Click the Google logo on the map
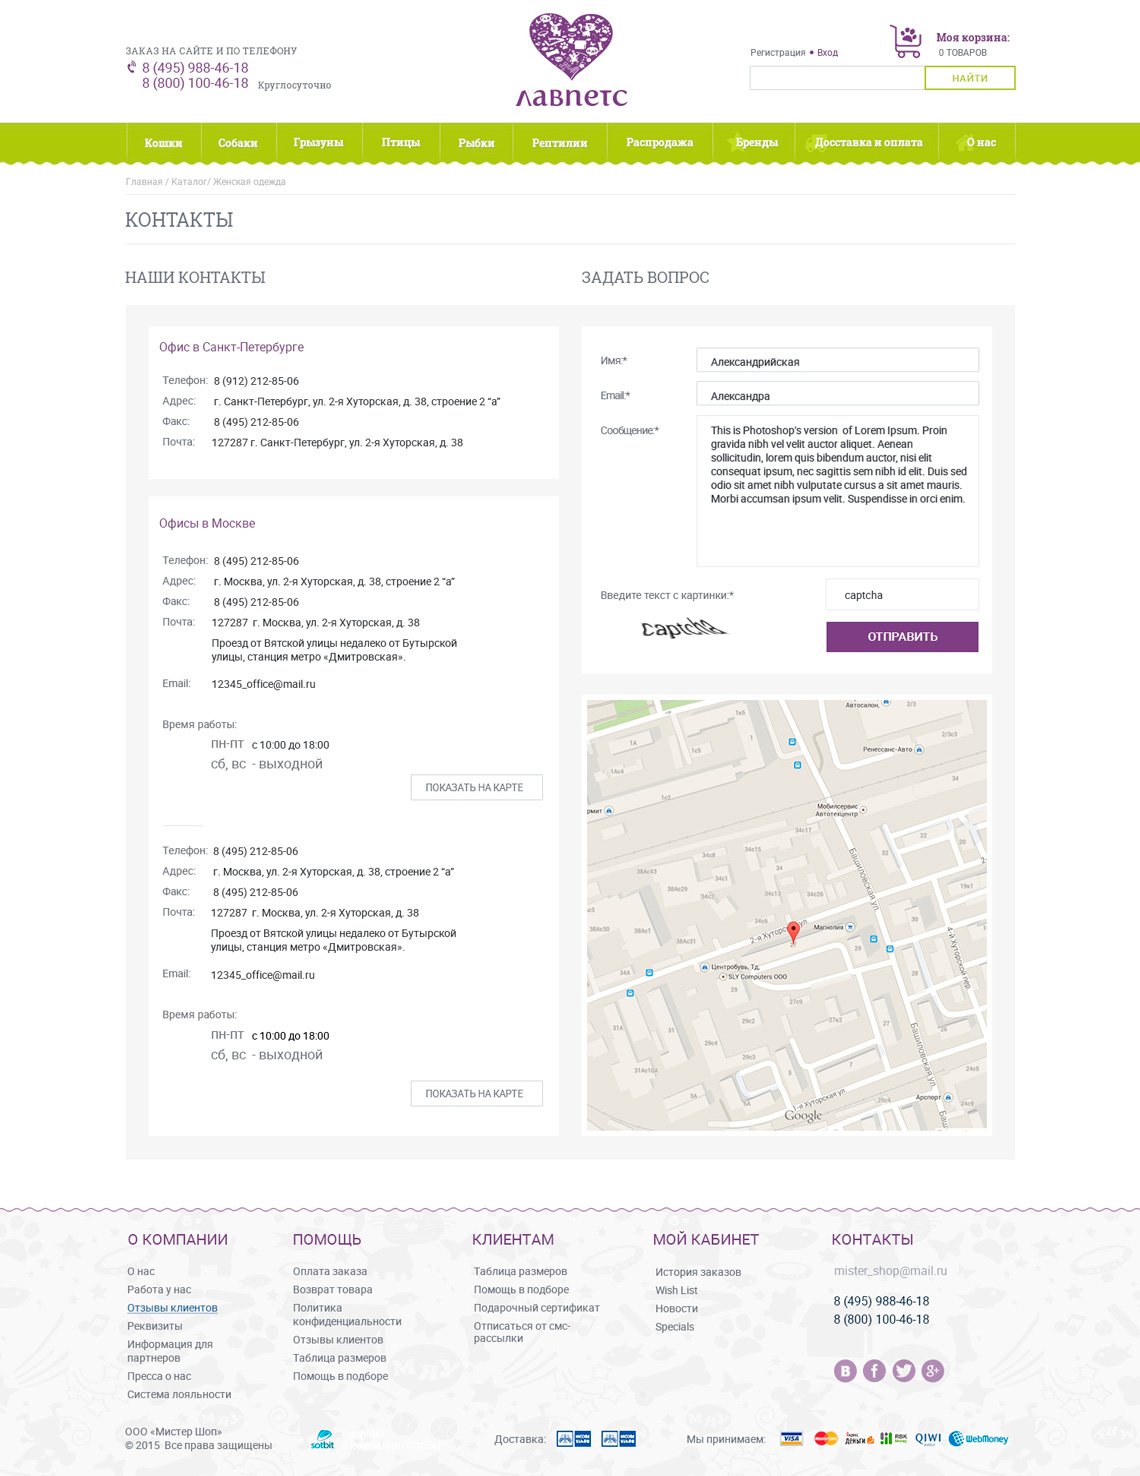Screen dimensions: 1140x1476 click(x=803, y=1115)
